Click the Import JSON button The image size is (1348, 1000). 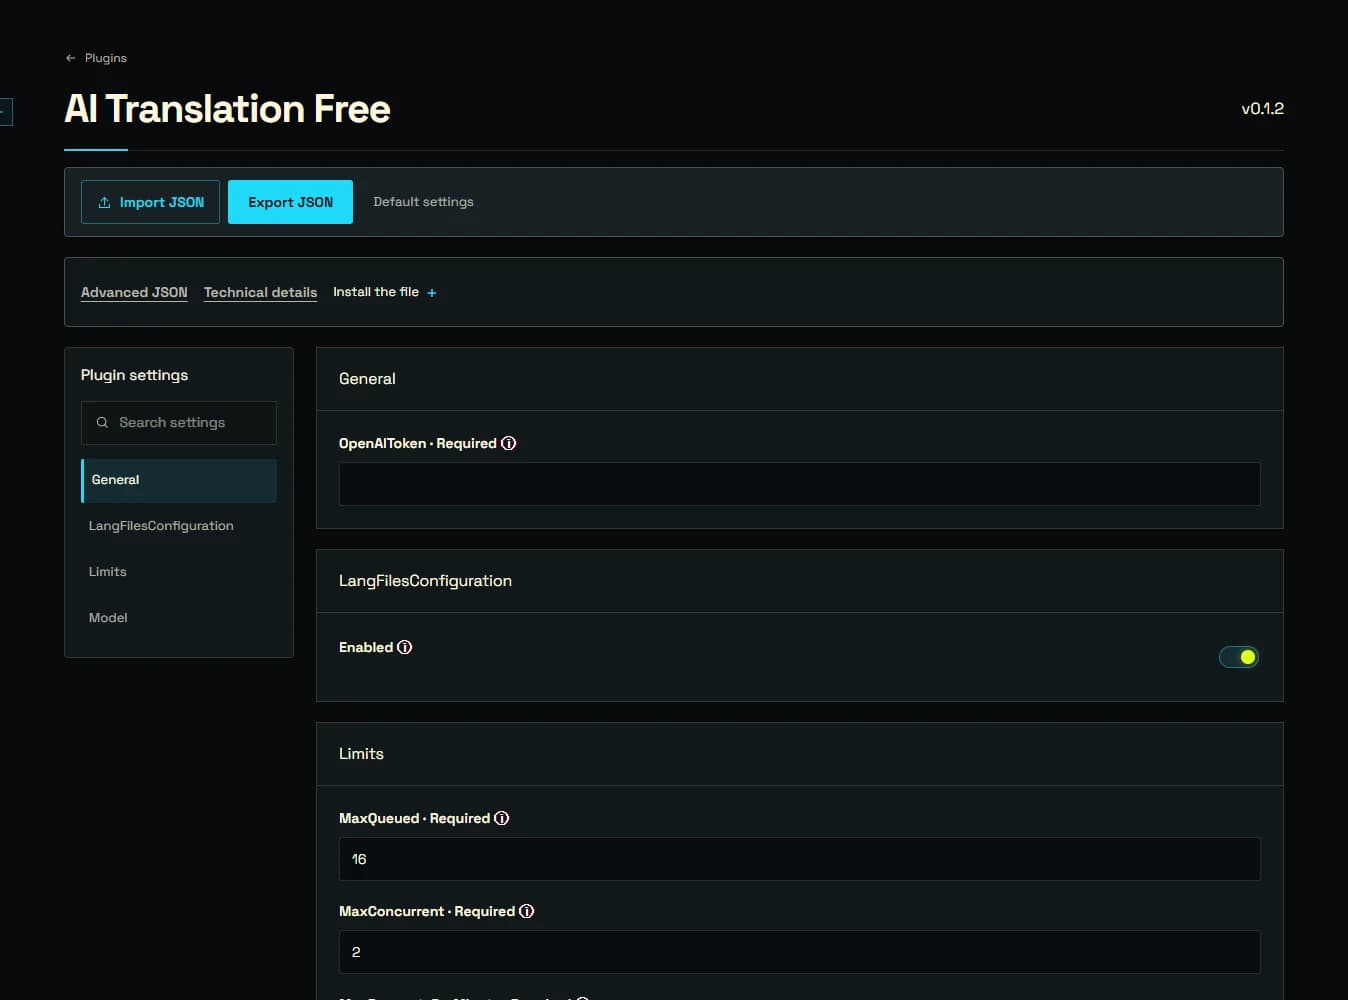[150, 202]
